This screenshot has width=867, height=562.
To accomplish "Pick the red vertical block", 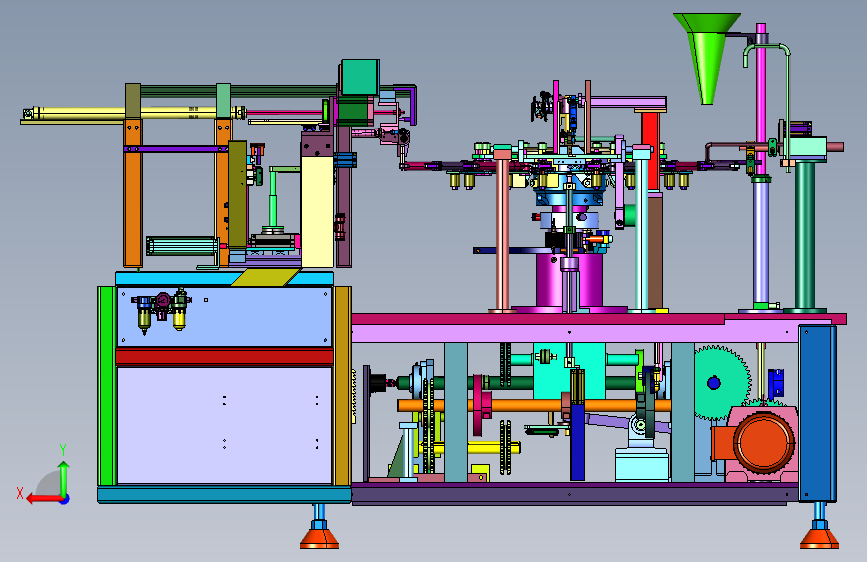I will click(651, 150).
